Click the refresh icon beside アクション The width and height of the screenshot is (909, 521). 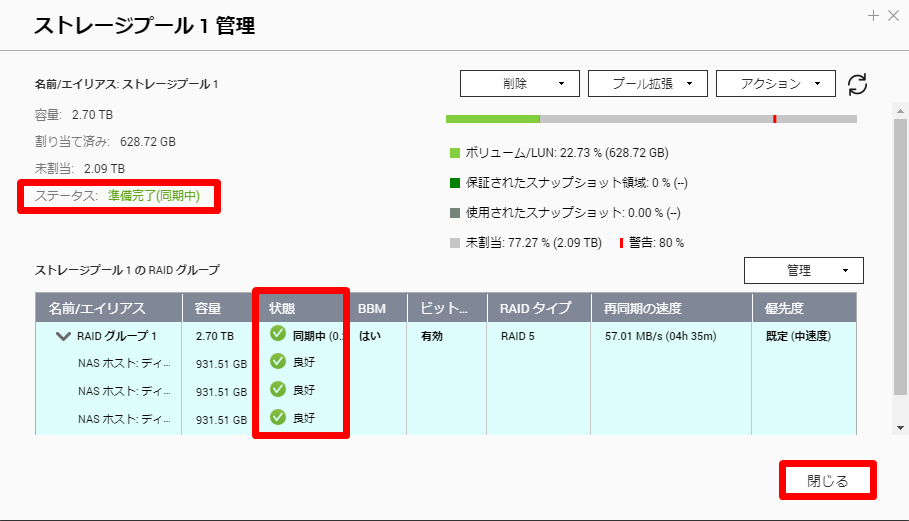click(857, 84)
